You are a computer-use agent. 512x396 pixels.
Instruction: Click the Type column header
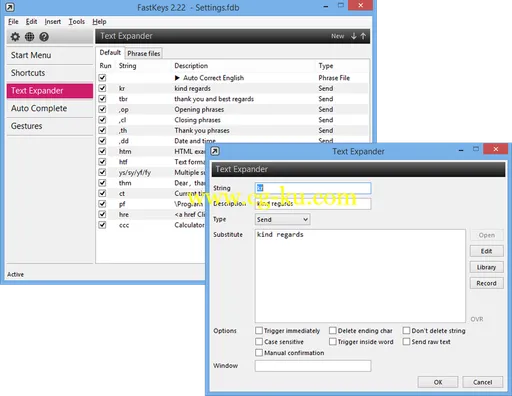pyautogui.click(x=326, y=66)
